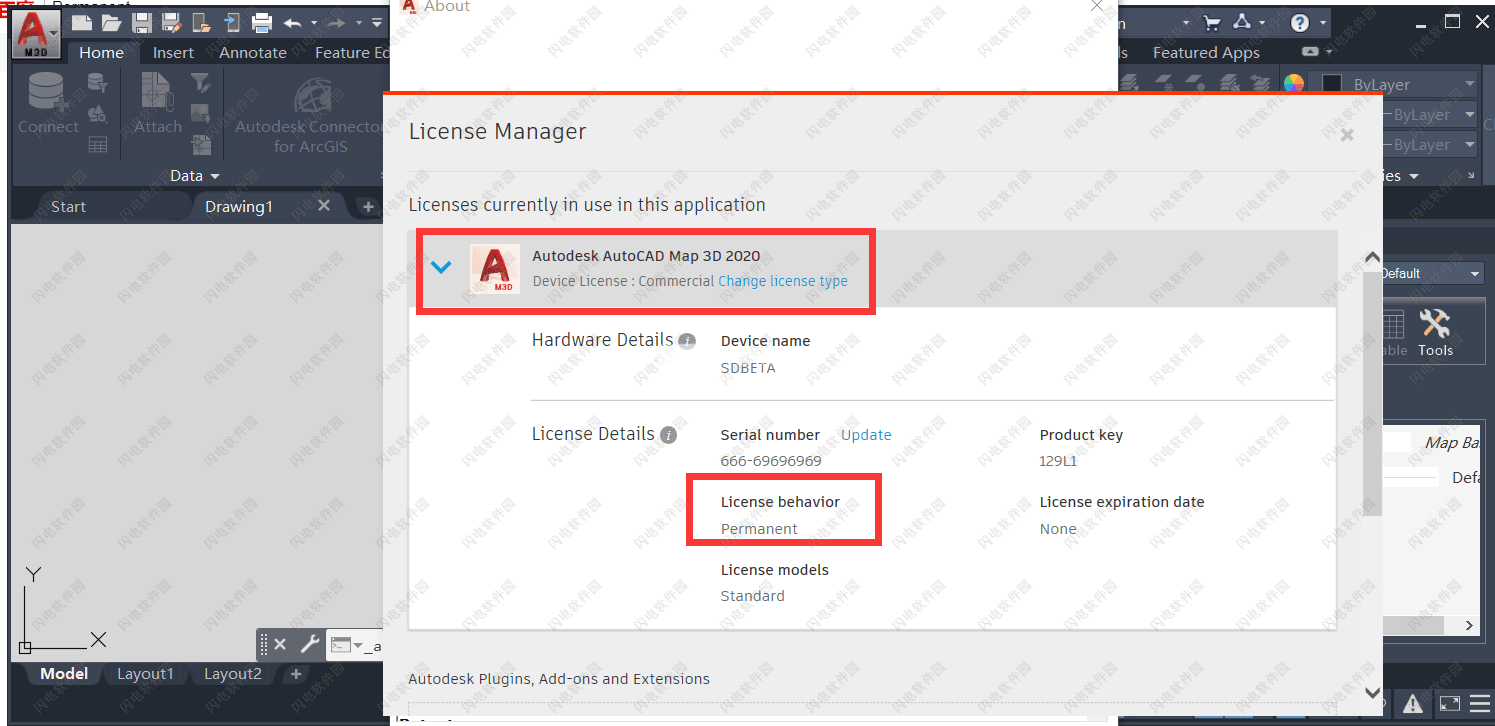
Task: Click Autodesk Connector for ArcGIS globe icon
Action: point(312,97)
